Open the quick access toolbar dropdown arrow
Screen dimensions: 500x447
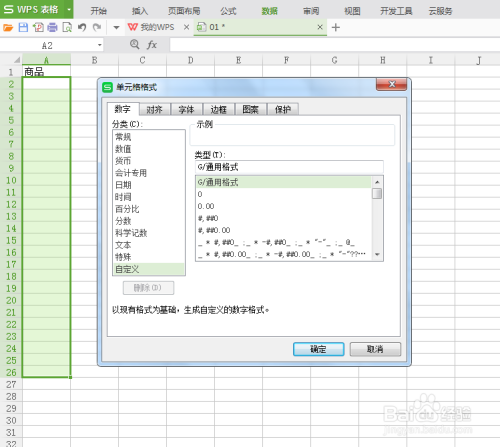116,28
